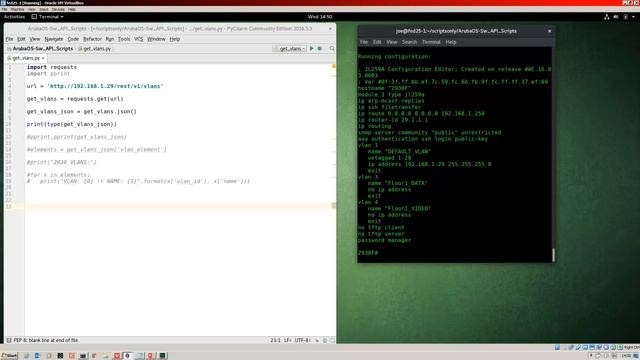The width and height of the screenshot is (640, 360).
Task: Open Terminal window Terminal menu
Action: tap(431, 42)
